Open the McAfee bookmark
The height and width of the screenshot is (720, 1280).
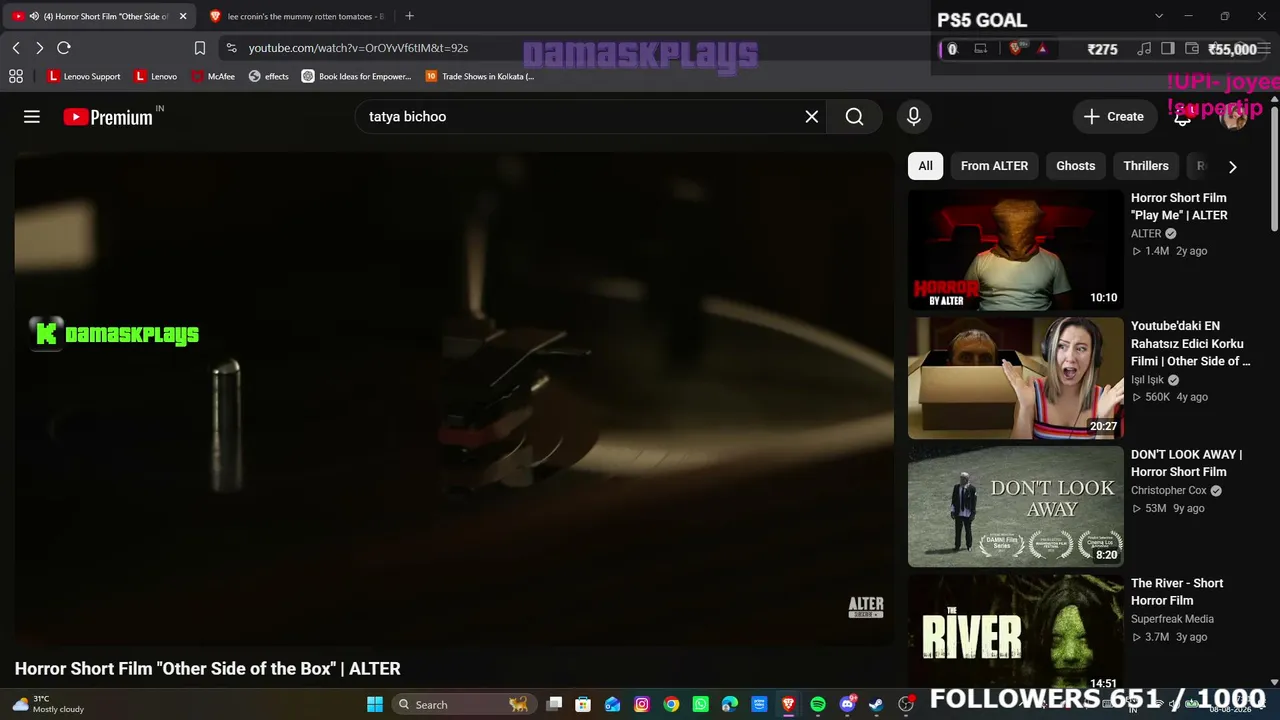[213, 76]
